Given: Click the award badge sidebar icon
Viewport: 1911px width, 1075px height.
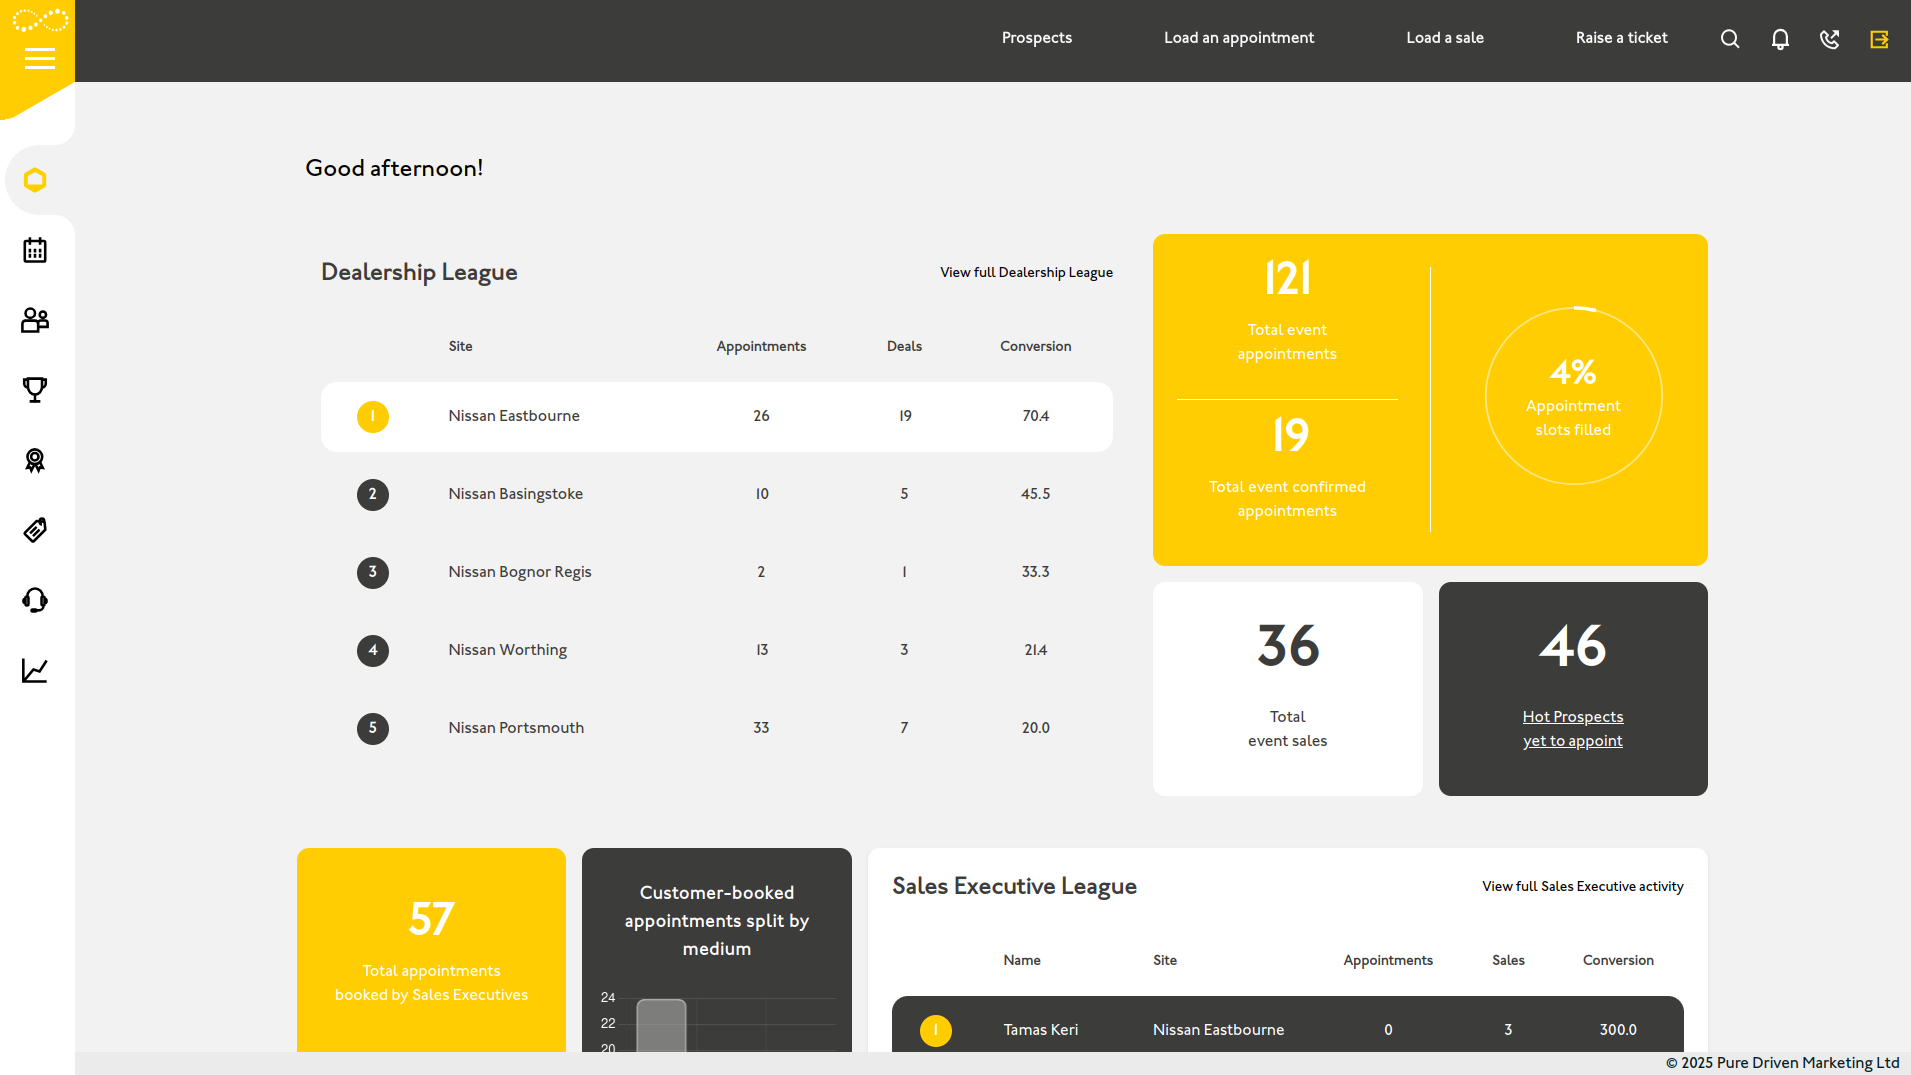Looking at the screenshot, I should pos(36,460).
